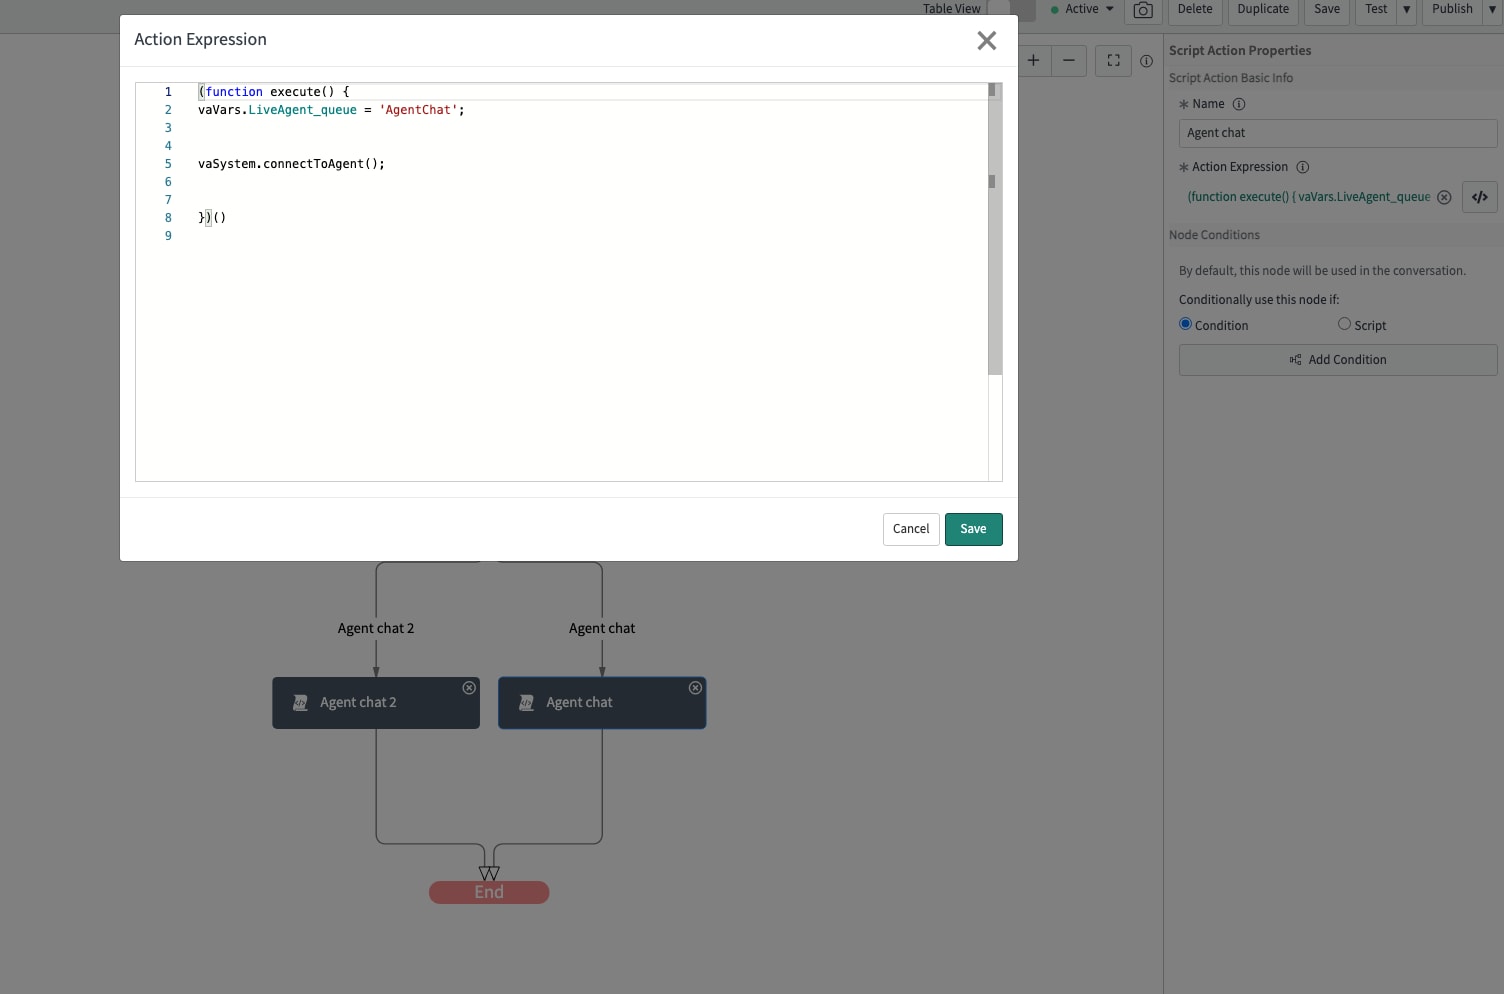Zoom out on the canvas
This screenshot has height=994, width=1504.
[x=1069, y=61]
